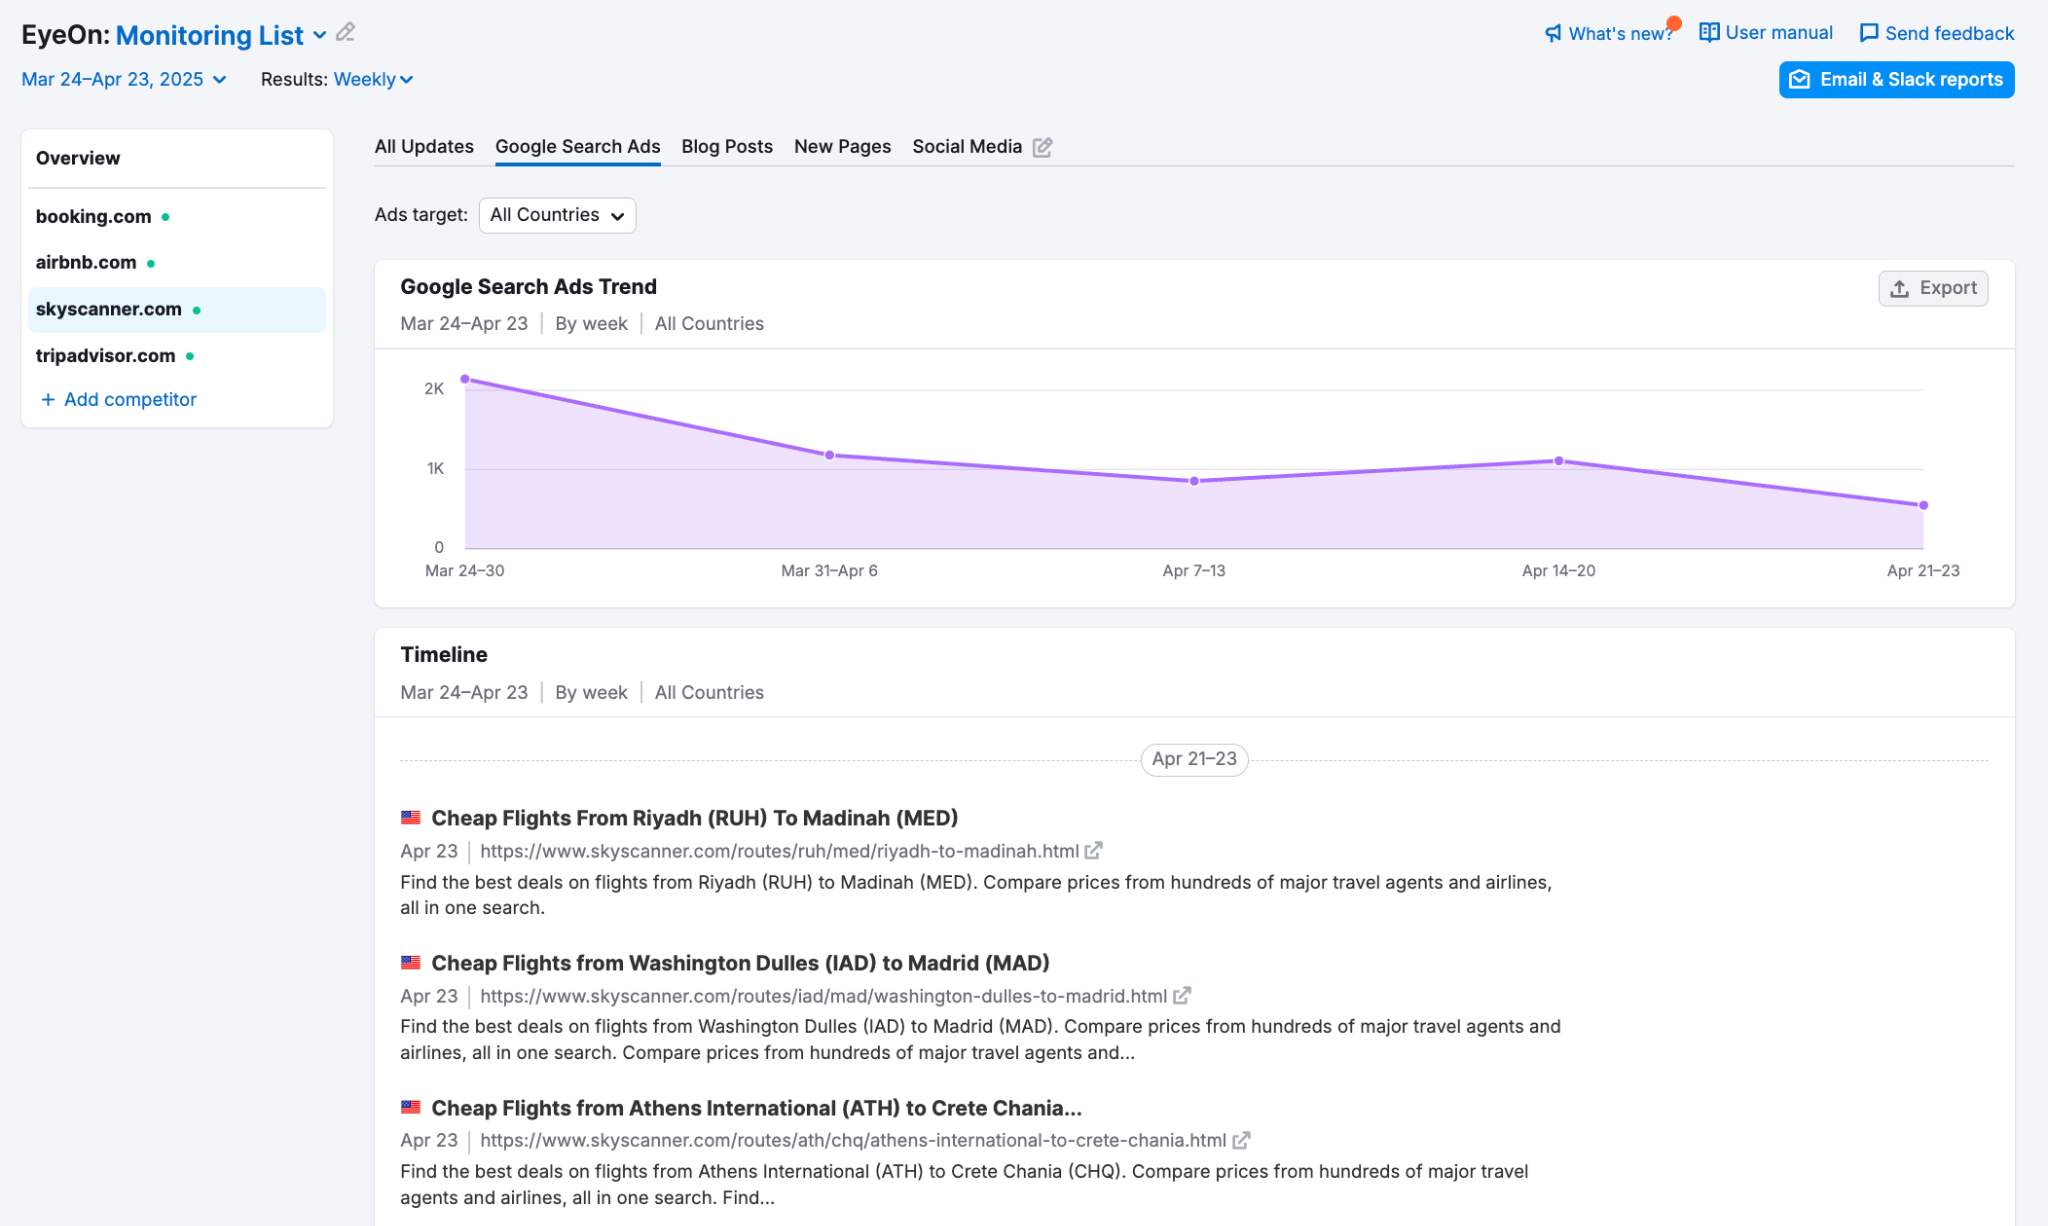
Task: Click the User manual book icon
Action: 1709,33
